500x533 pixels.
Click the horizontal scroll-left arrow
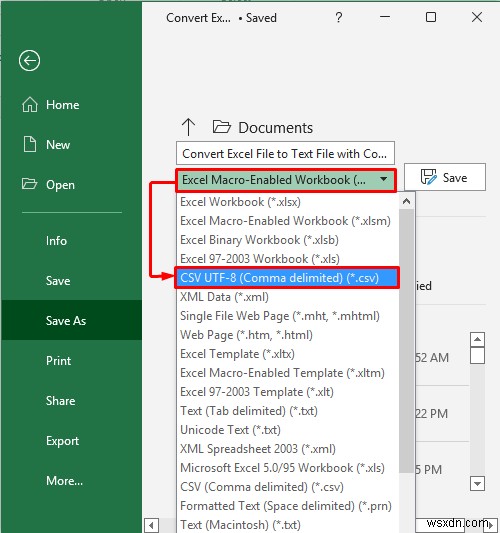tap(151, 525)
